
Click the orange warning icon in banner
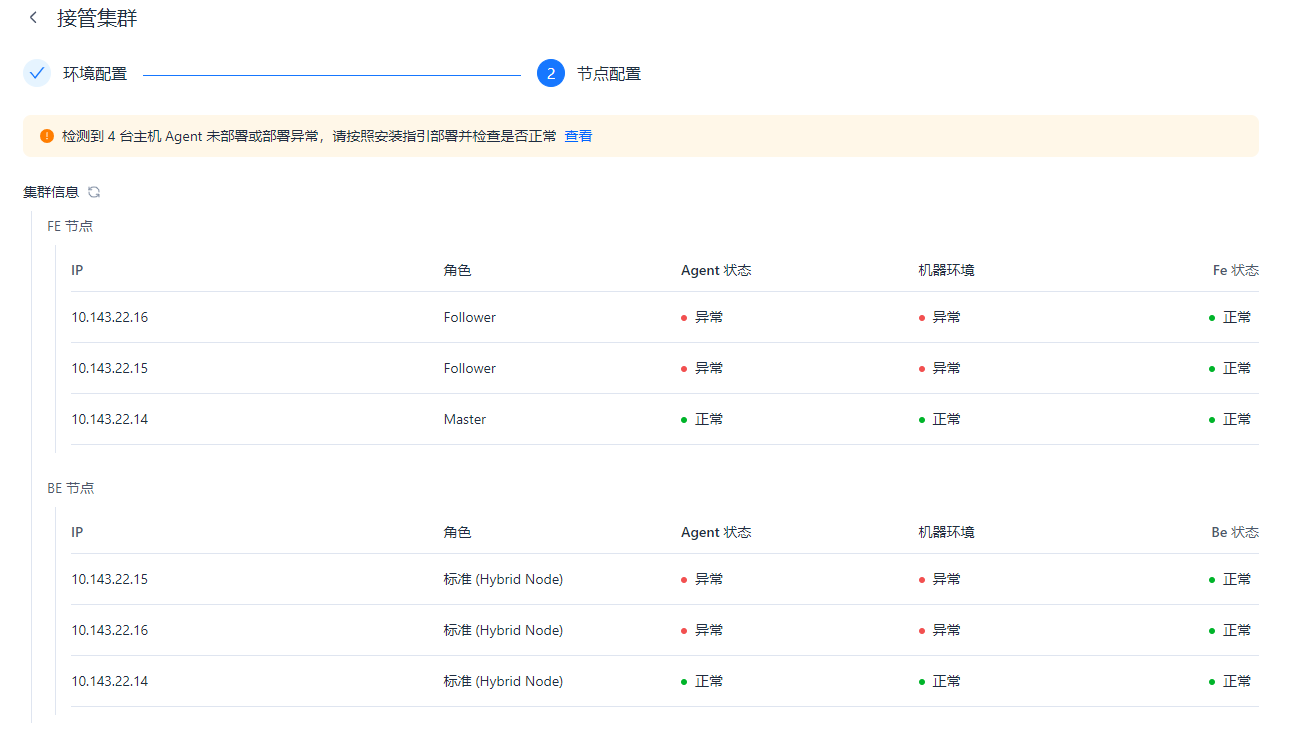click(47, 136)
